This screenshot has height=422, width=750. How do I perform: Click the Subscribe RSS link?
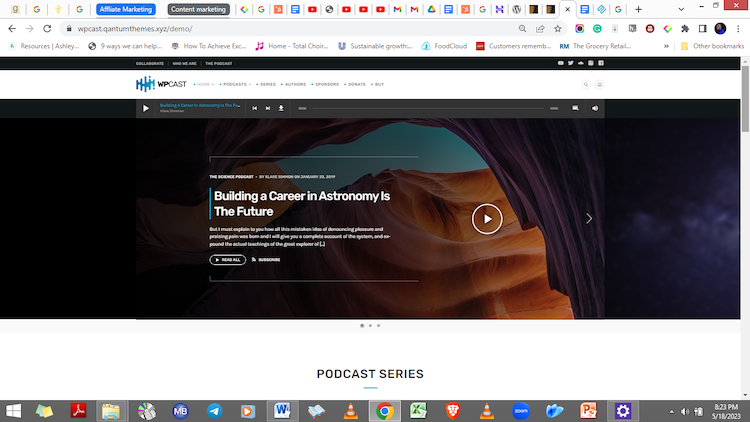pyautogui.click(x=266, y=260)
